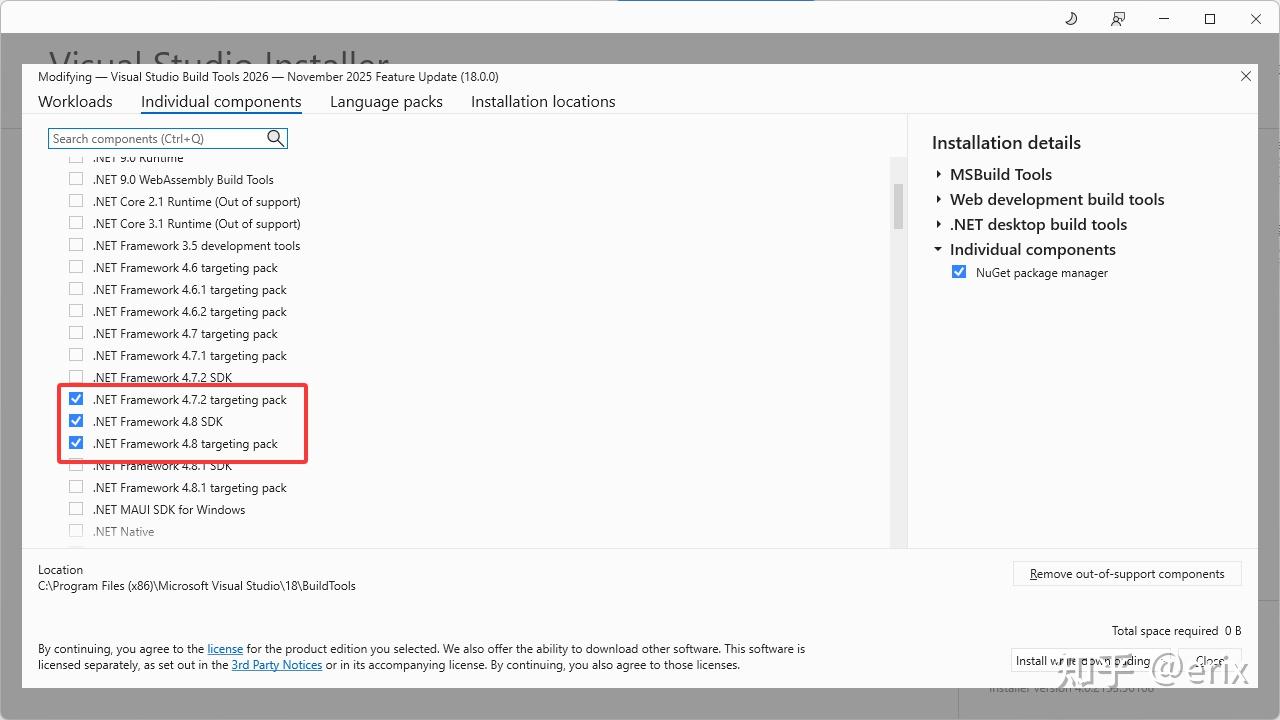The height and width of the screenshot is (720, 1280).
Task: Uncheck .NET Framework 4.8 SDK
Action: (x=76, y=421)
